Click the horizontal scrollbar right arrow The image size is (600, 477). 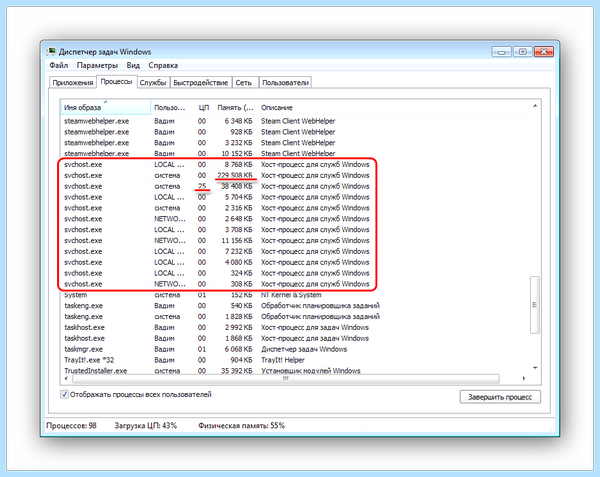tap(523, 379)
